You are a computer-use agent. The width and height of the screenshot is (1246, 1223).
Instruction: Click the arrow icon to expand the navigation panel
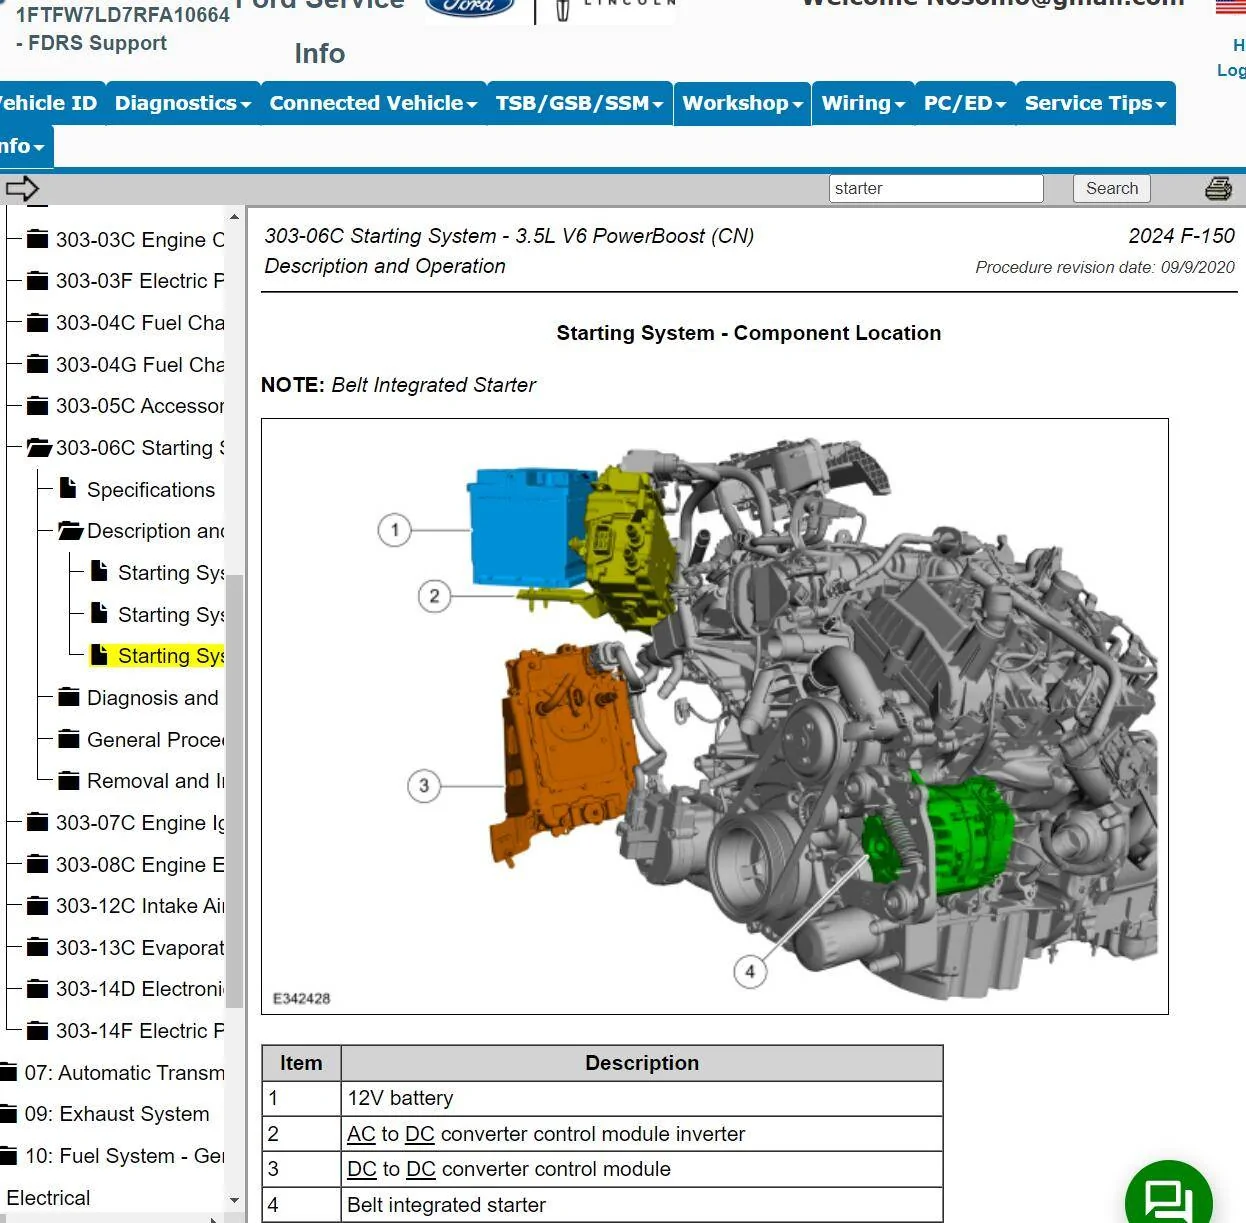22,188
